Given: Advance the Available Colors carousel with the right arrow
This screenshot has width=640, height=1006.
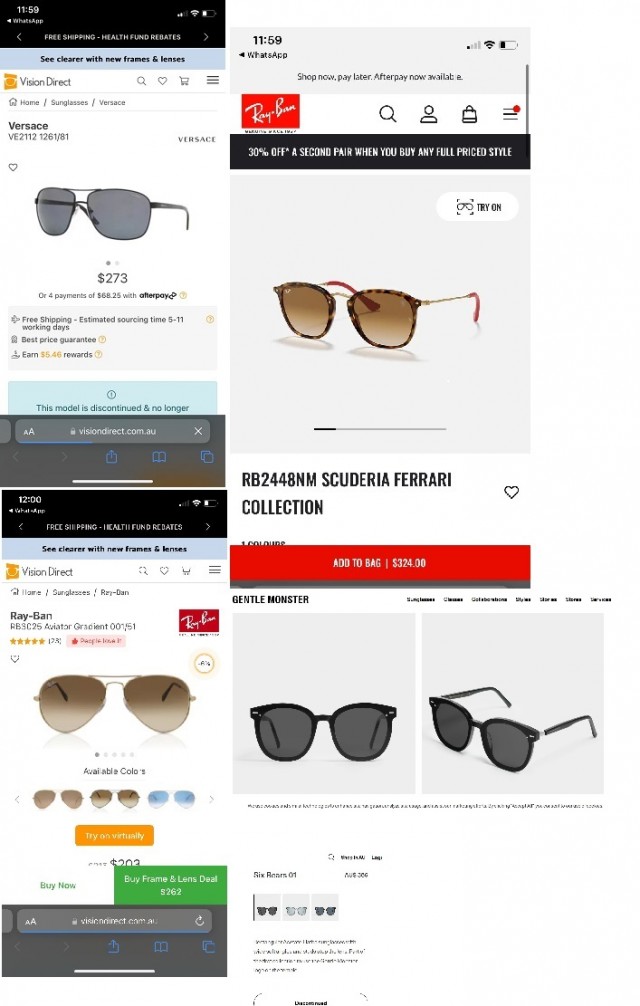Looking at the screenshot, I should (211, 799).
